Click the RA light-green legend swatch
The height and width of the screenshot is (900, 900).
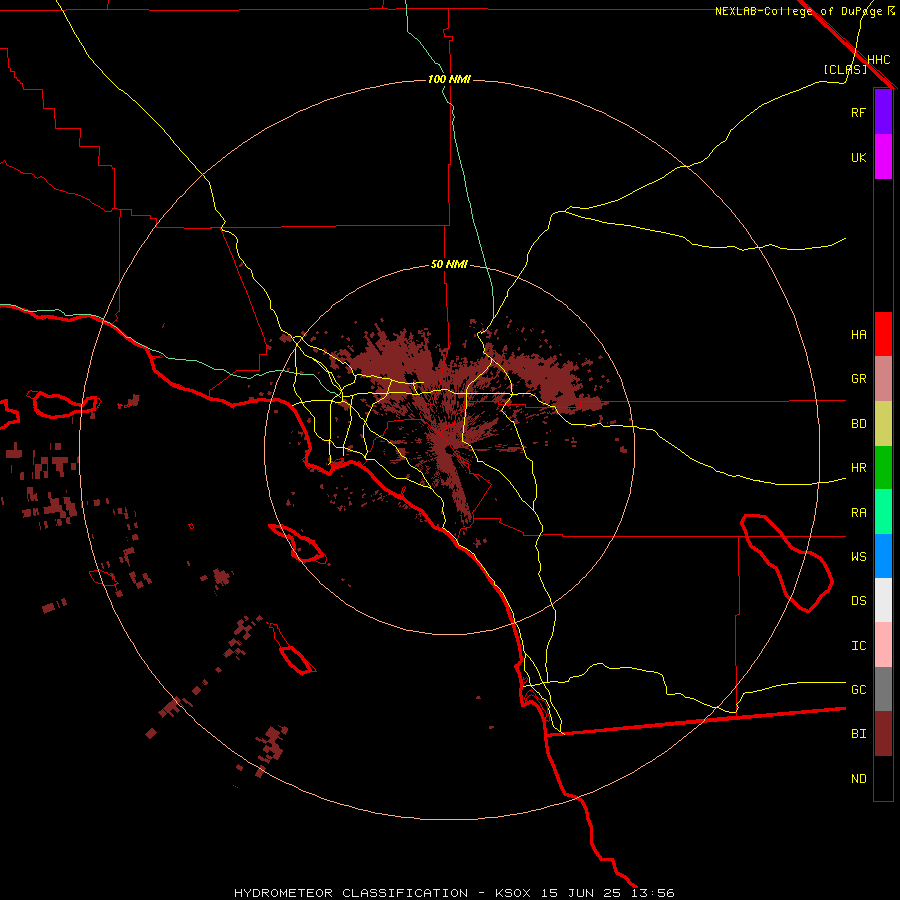pyautogui.click(x=883, y=512)
